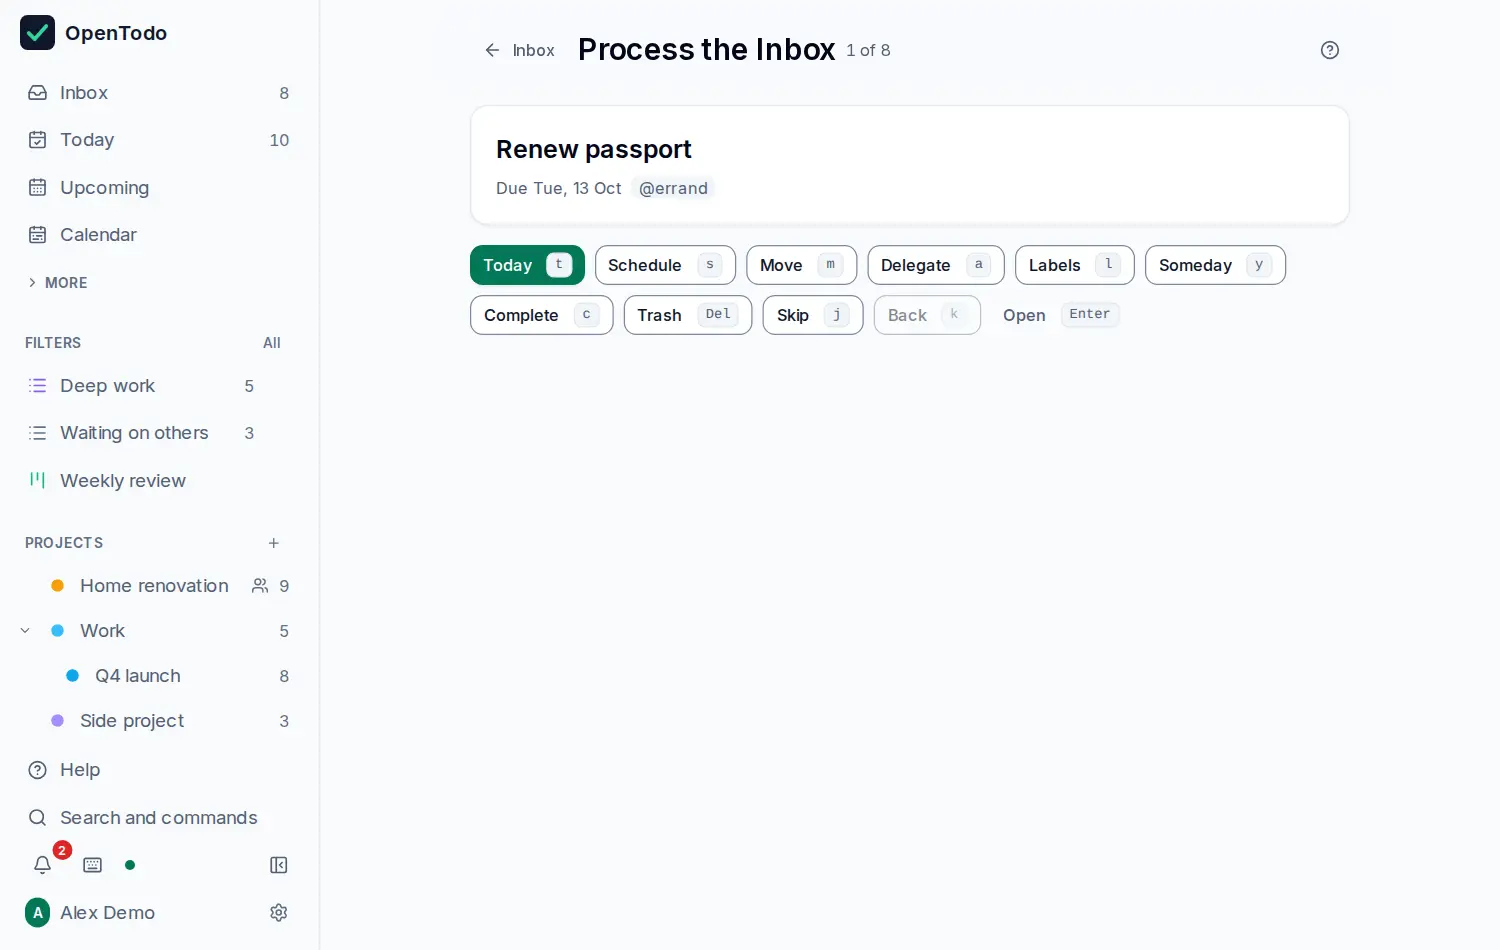Click the Deep work list icon
This screenshot has height=950, width=1500.
(38, 386)
